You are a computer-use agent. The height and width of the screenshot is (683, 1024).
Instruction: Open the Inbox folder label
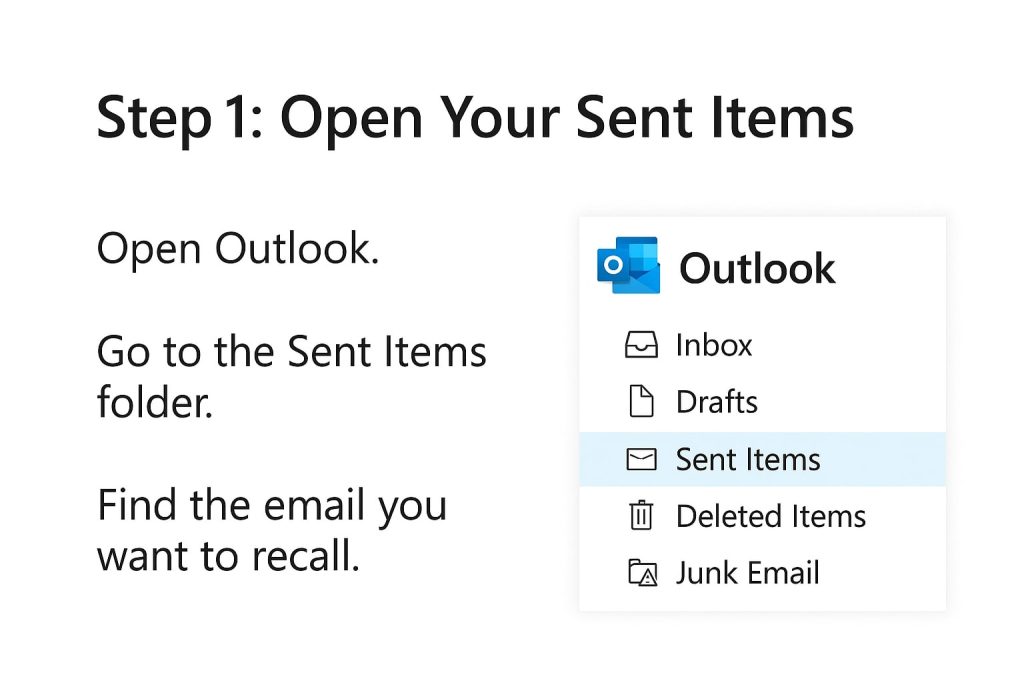(714, 346)
